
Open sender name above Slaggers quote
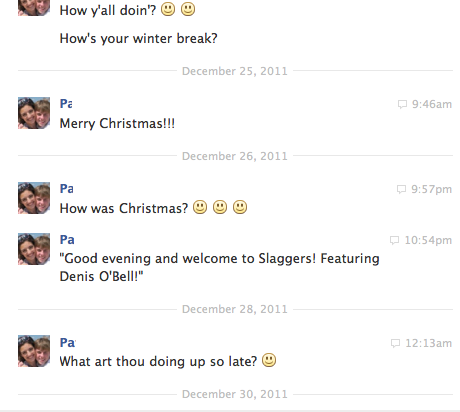(x=67, y=240)
